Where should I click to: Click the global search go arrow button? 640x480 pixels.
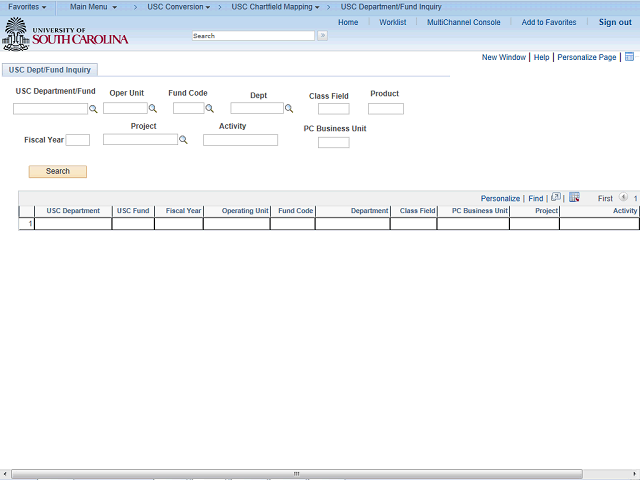pos(322,36)
